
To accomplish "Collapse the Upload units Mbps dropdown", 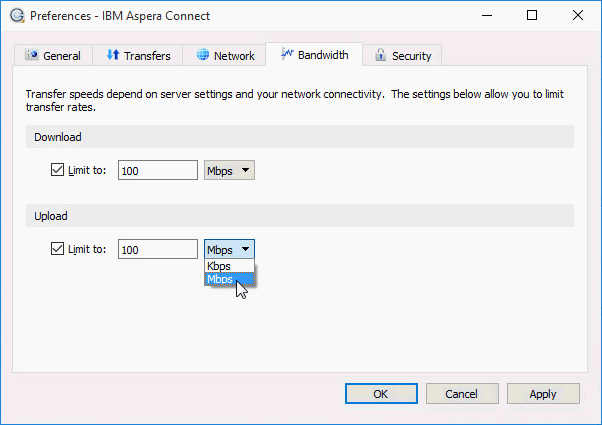I will pos(229,249).
